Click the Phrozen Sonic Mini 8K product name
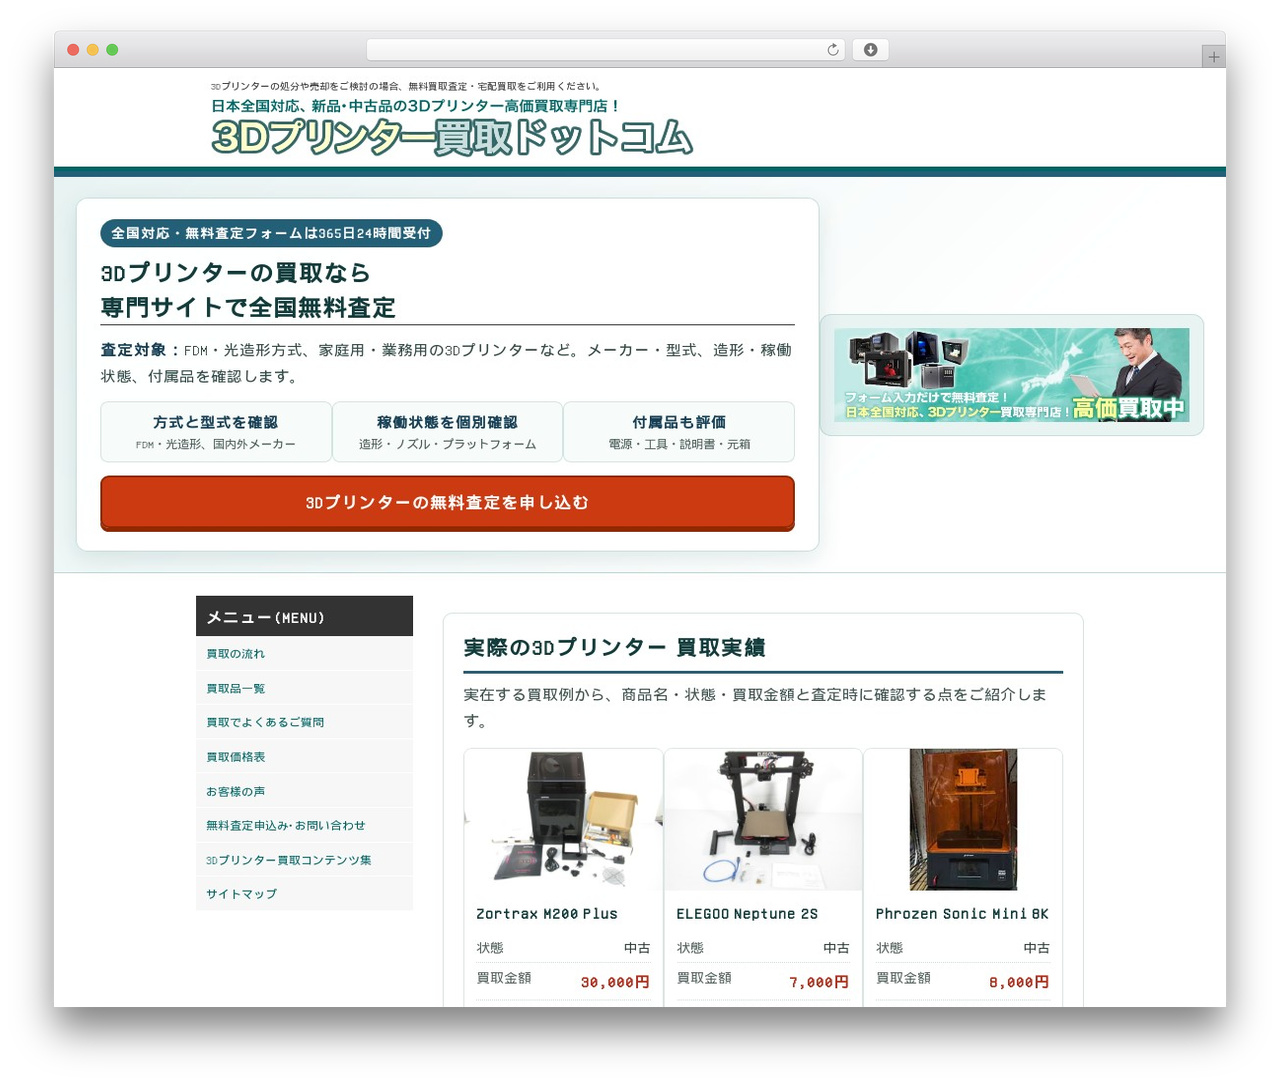1280x1084 pixels. coord(962,914)
